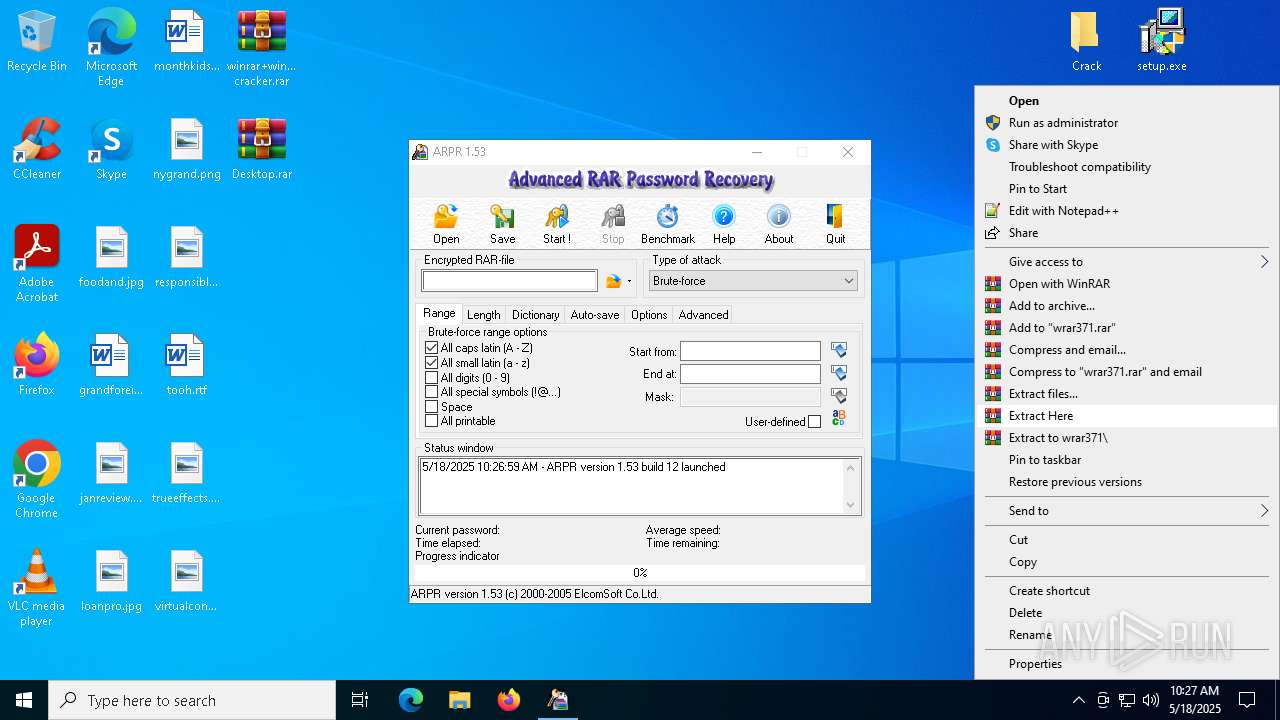Expand the Type of attack dropdown

coord(848,281)
